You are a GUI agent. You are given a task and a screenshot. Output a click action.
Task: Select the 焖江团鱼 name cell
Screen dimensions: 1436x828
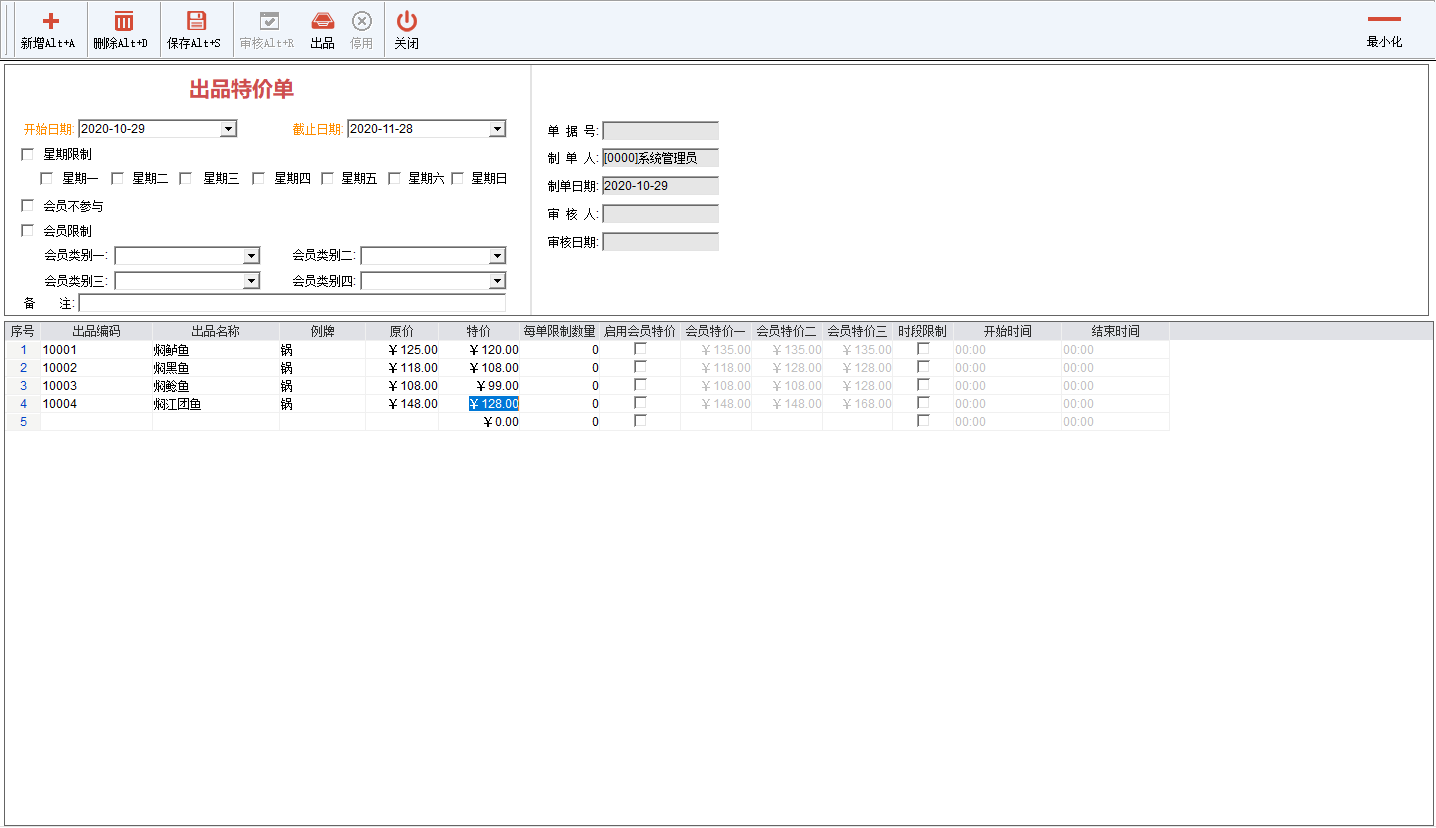[216, 404]
